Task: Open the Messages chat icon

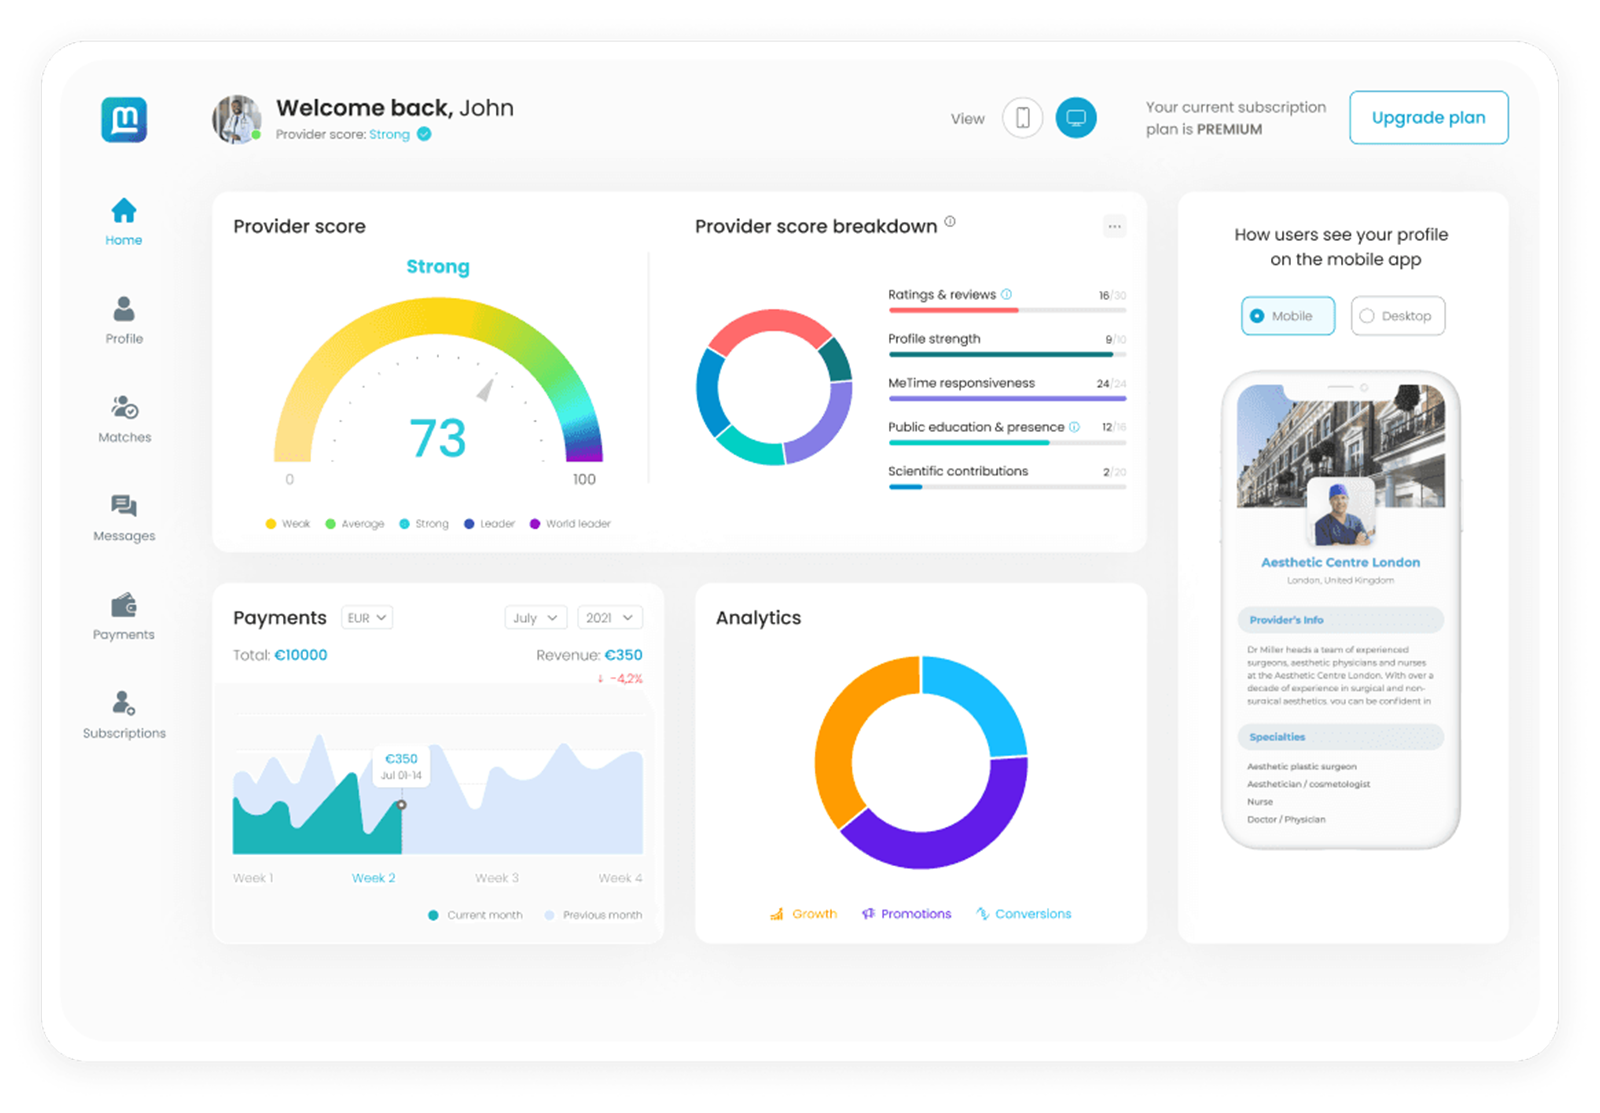Action: click(x=124, y=506)
